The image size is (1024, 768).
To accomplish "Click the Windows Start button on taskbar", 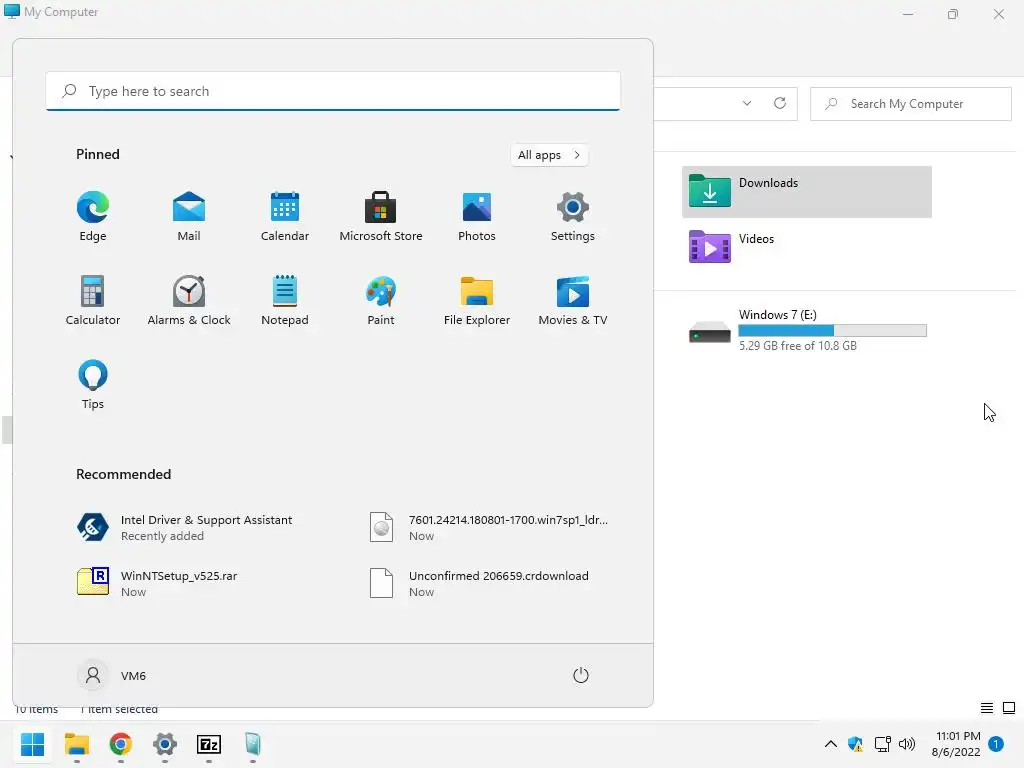I will (x=33, y=744).
